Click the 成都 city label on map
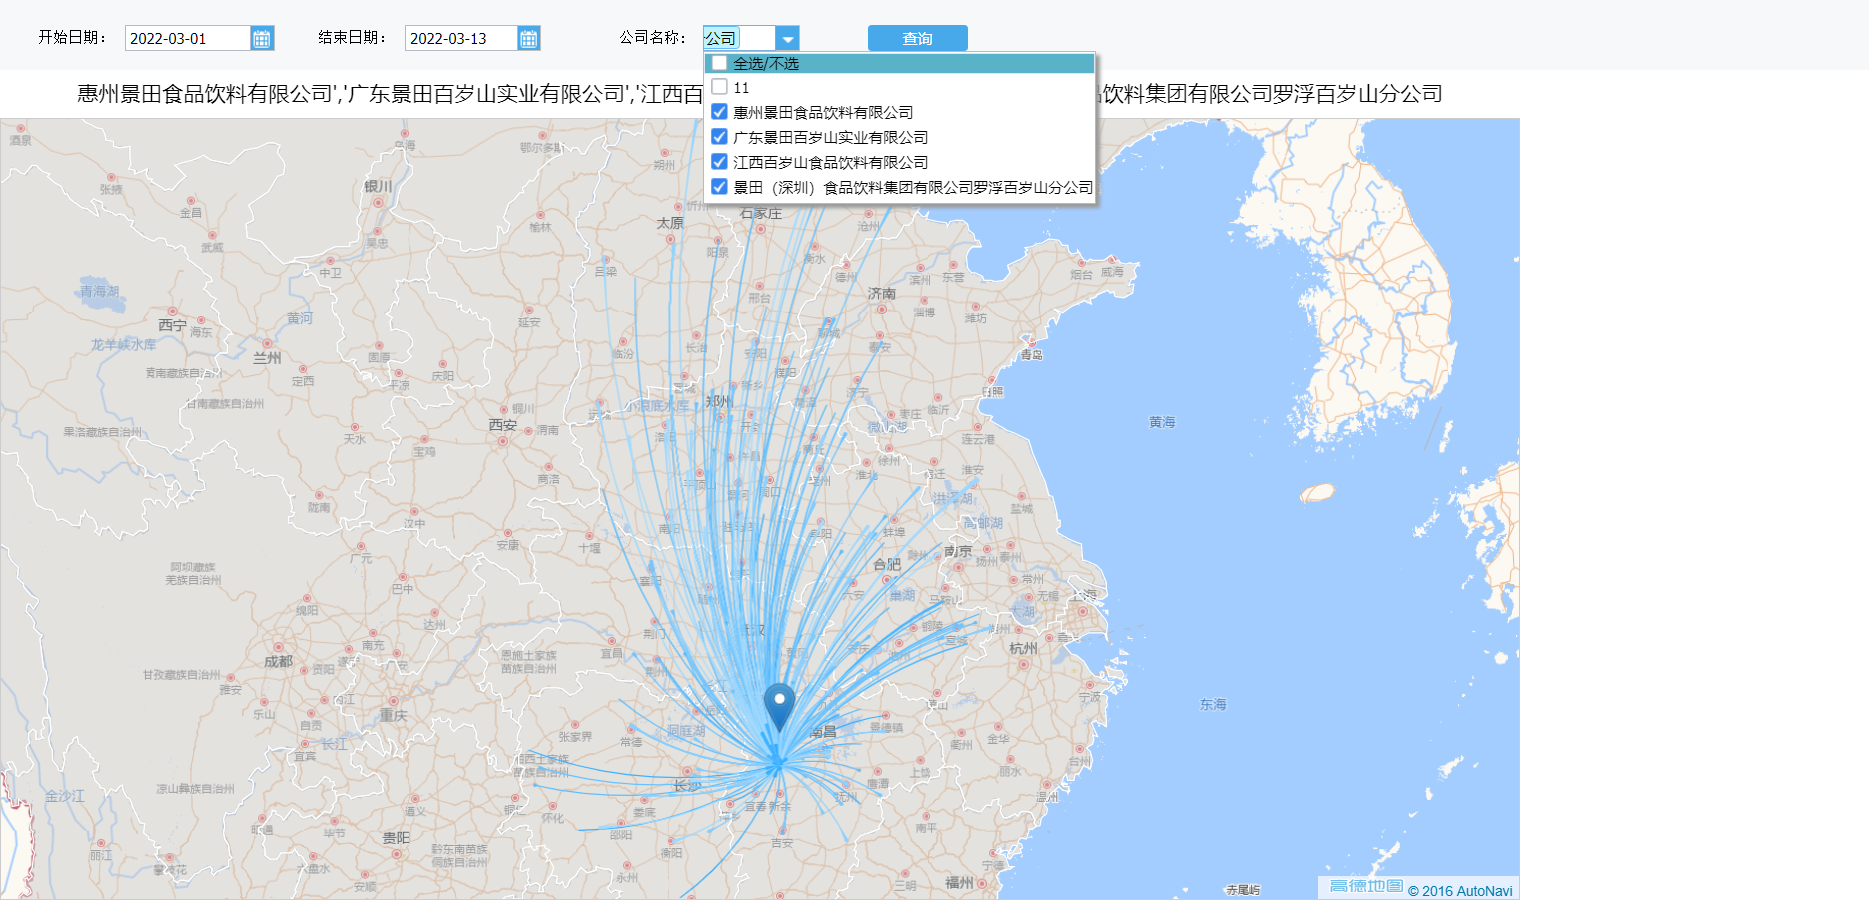 tap(278, 661)
